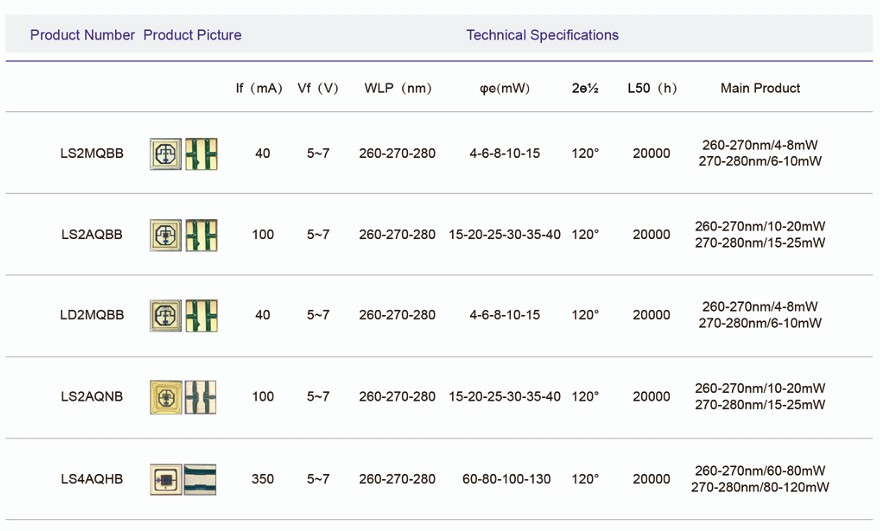Open the LS2AQBB front-side chip picture
The image size is (880, 531).
click(x=166, y=235)
